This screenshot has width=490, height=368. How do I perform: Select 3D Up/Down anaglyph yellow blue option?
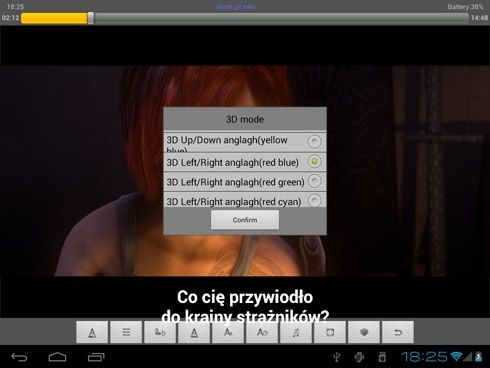point(245,142)
